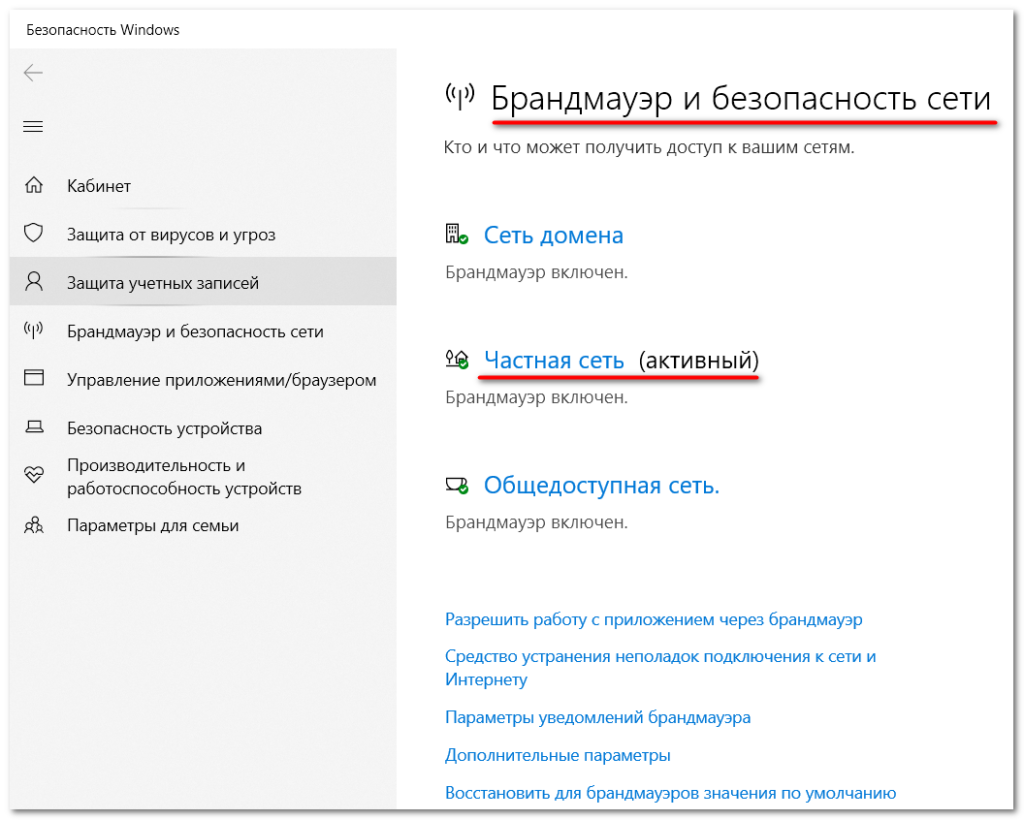The width and height of the screenshot is (1024, 820).
Task: Click the Дополнительные параметры link
Action: [x=558, y=755]
